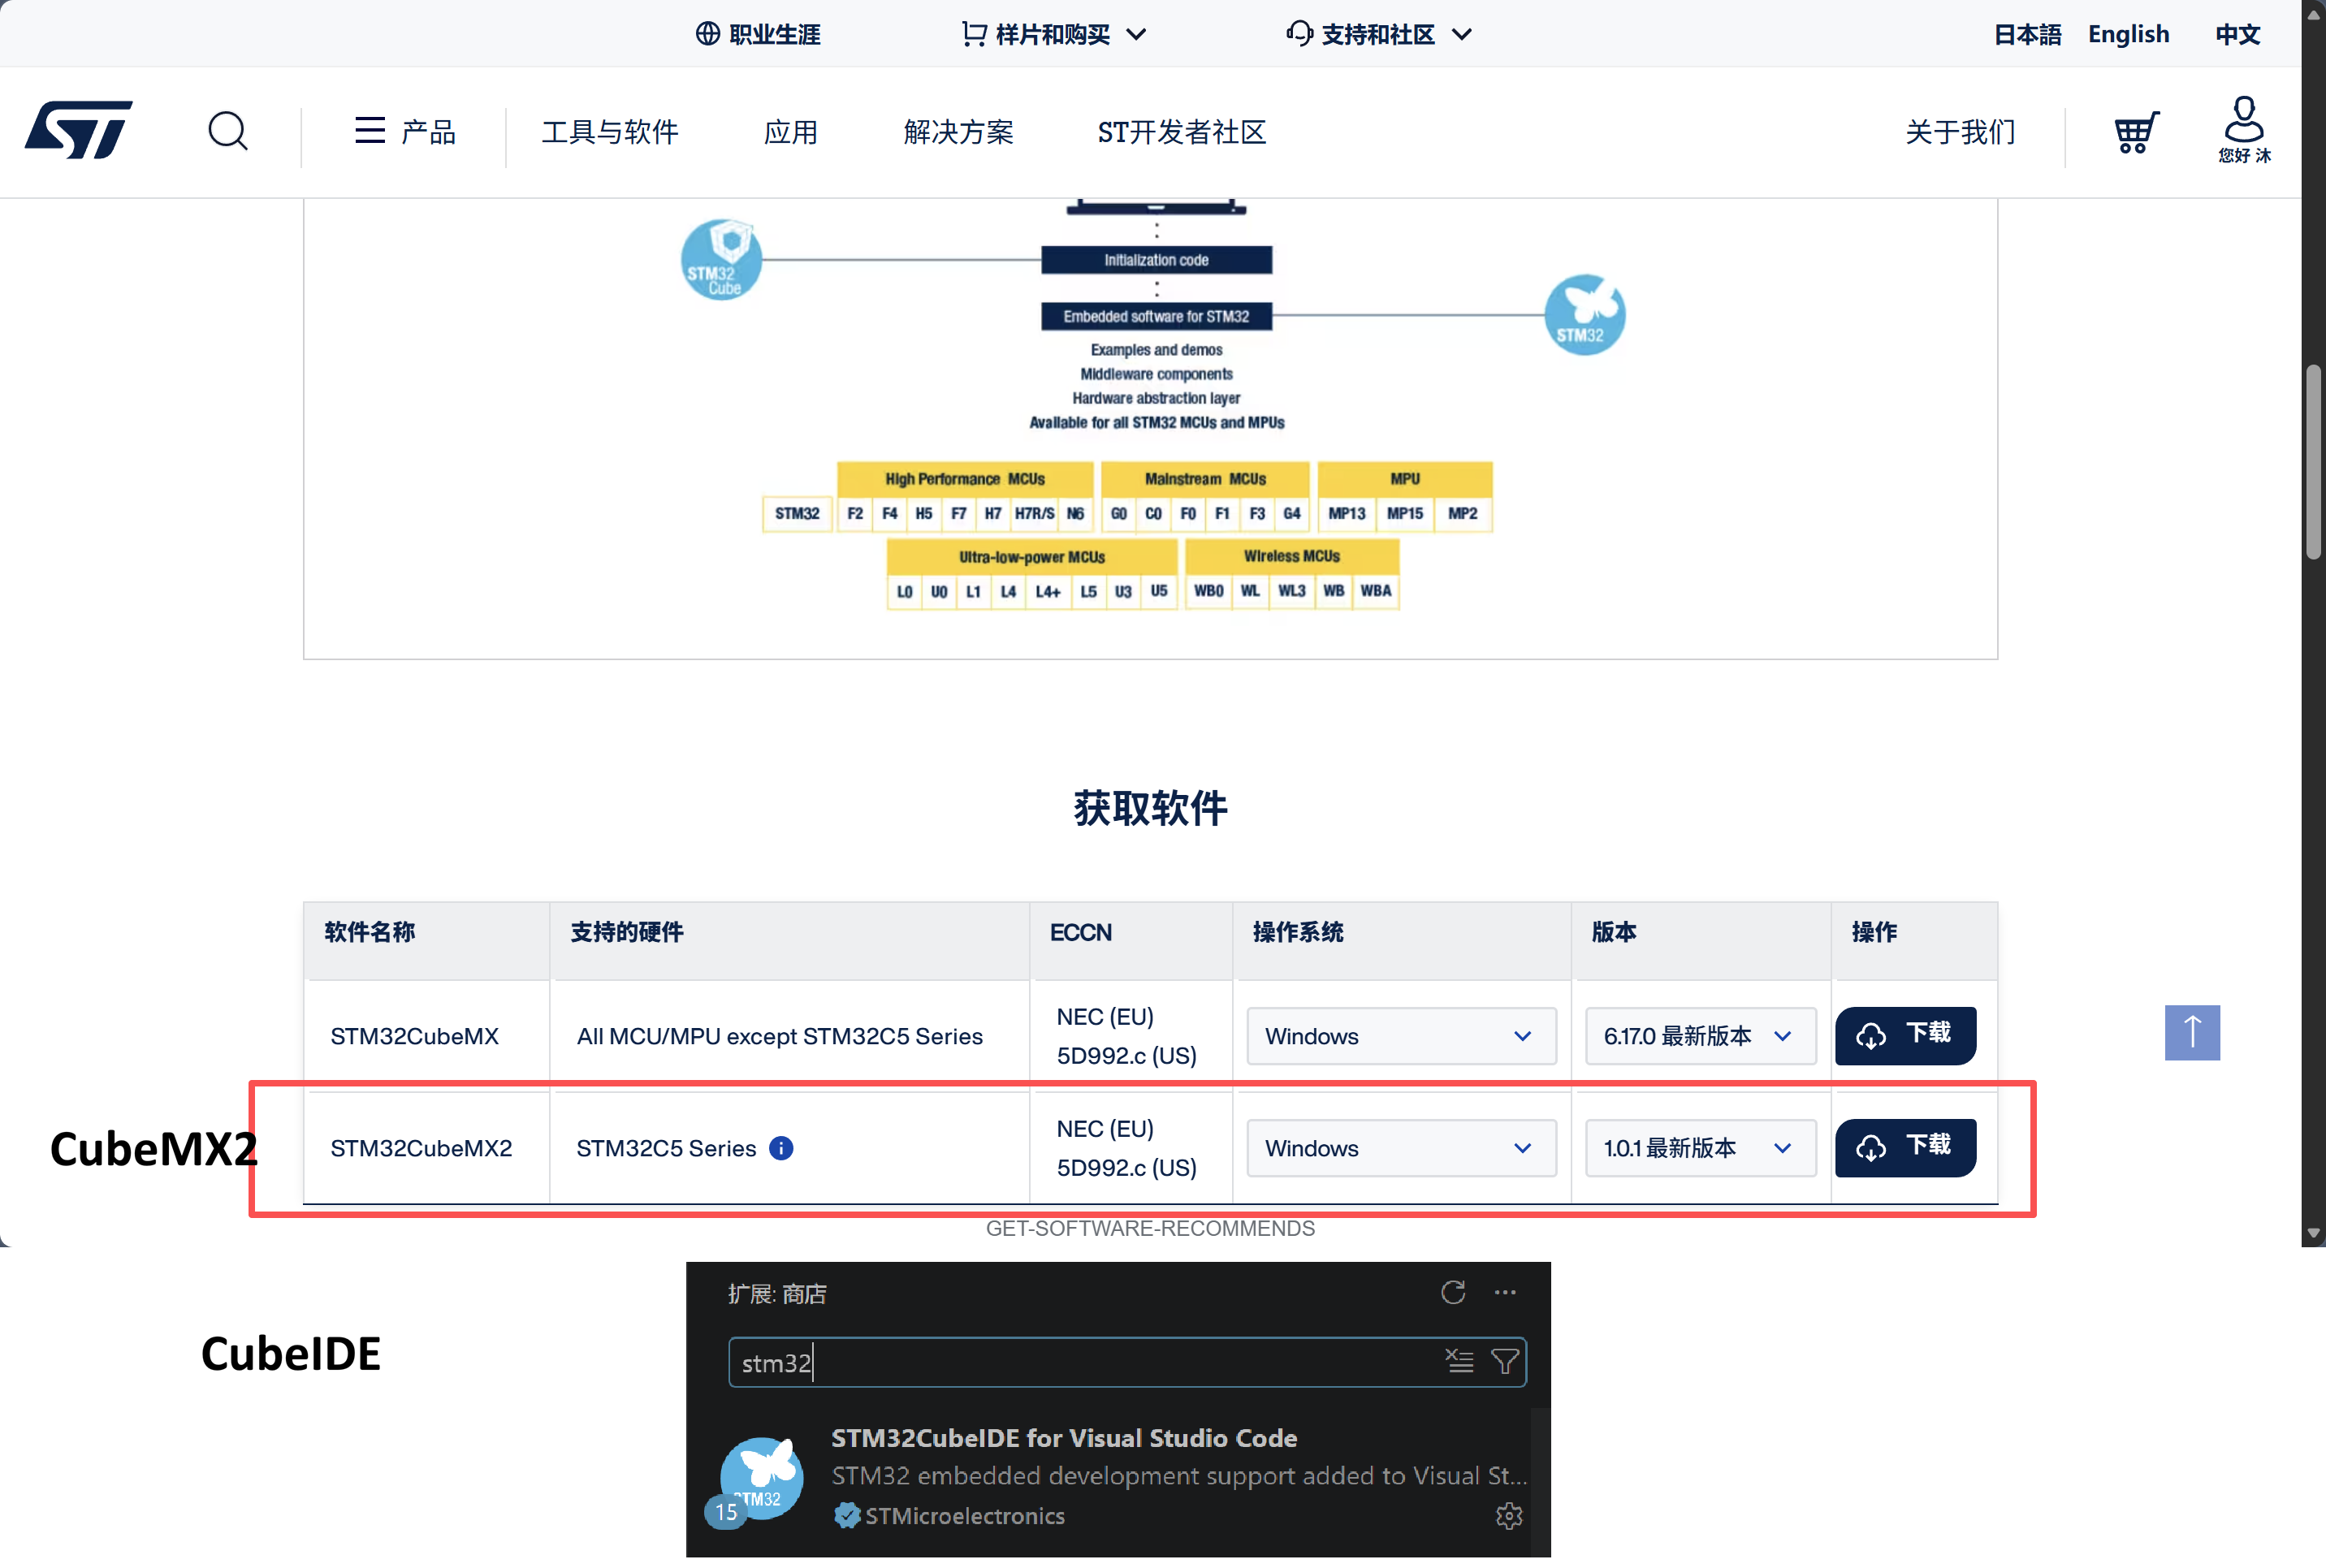
Task: Select operating system dropdown for STM32CubeMX
Action: pos(1401,1036)
